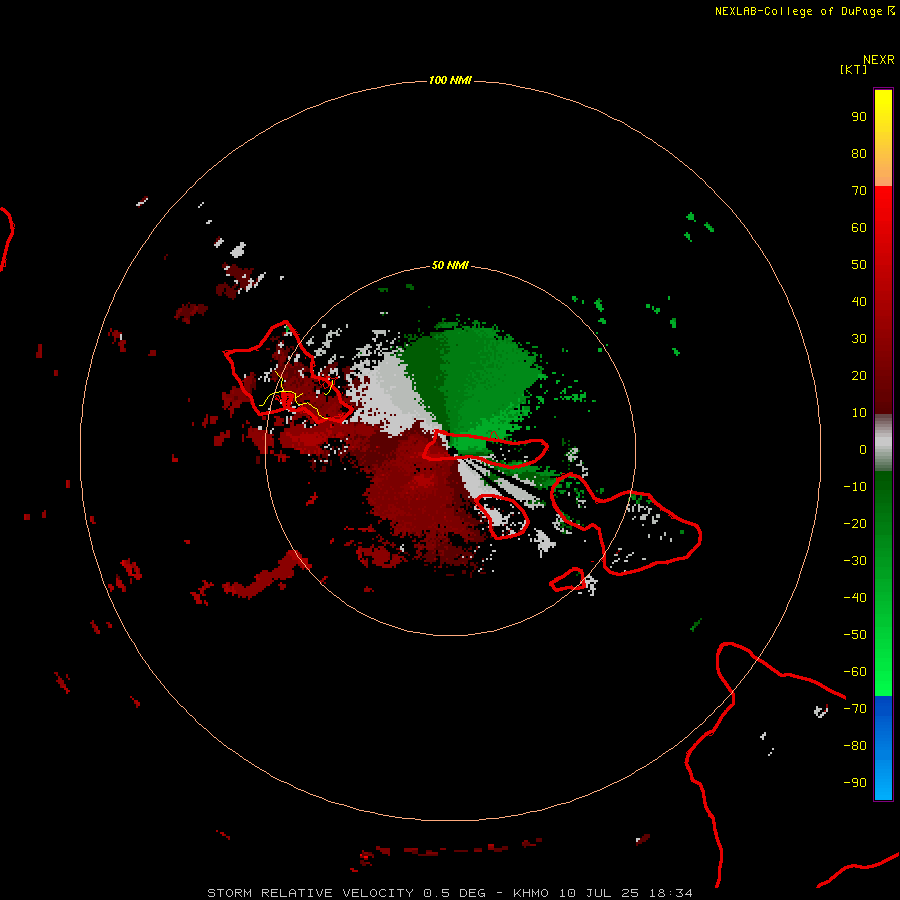The width and height of the screenshot is (900, 900).
Task: Click the -30 value on the velocity scale
Action: [855, 561]
